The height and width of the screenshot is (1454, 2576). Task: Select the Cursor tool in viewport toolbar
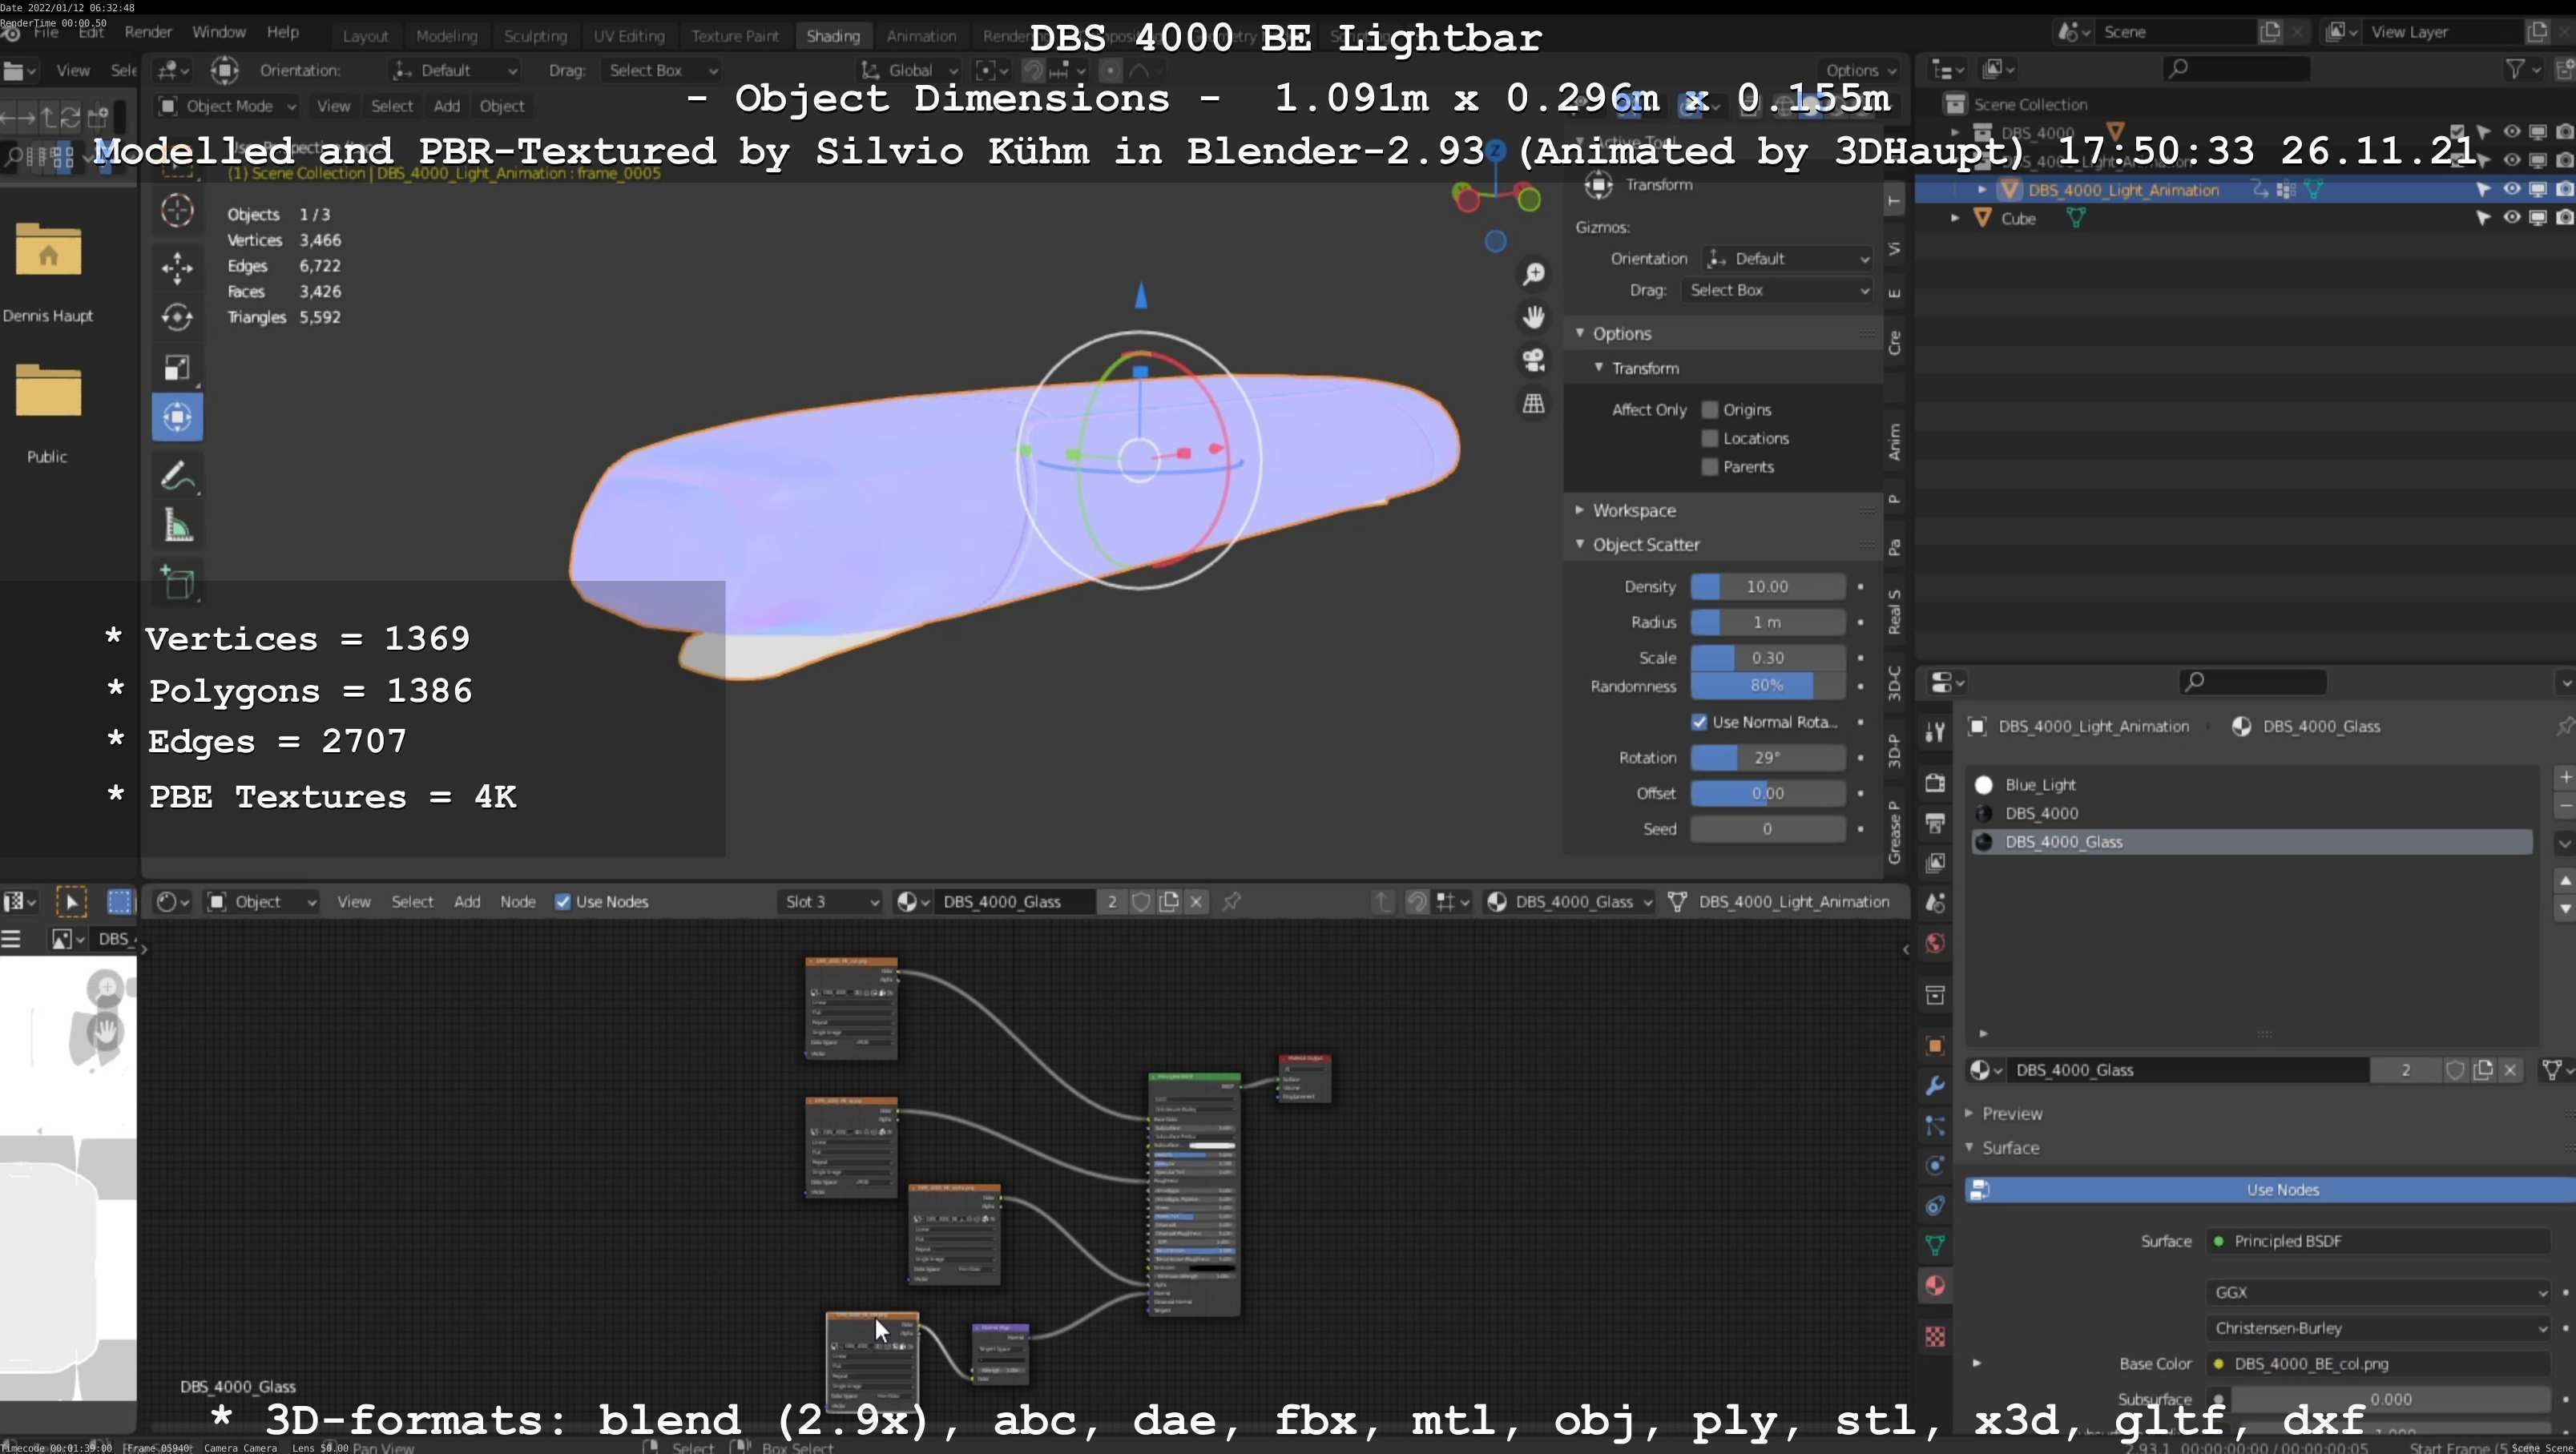click(x=177, y=211)
